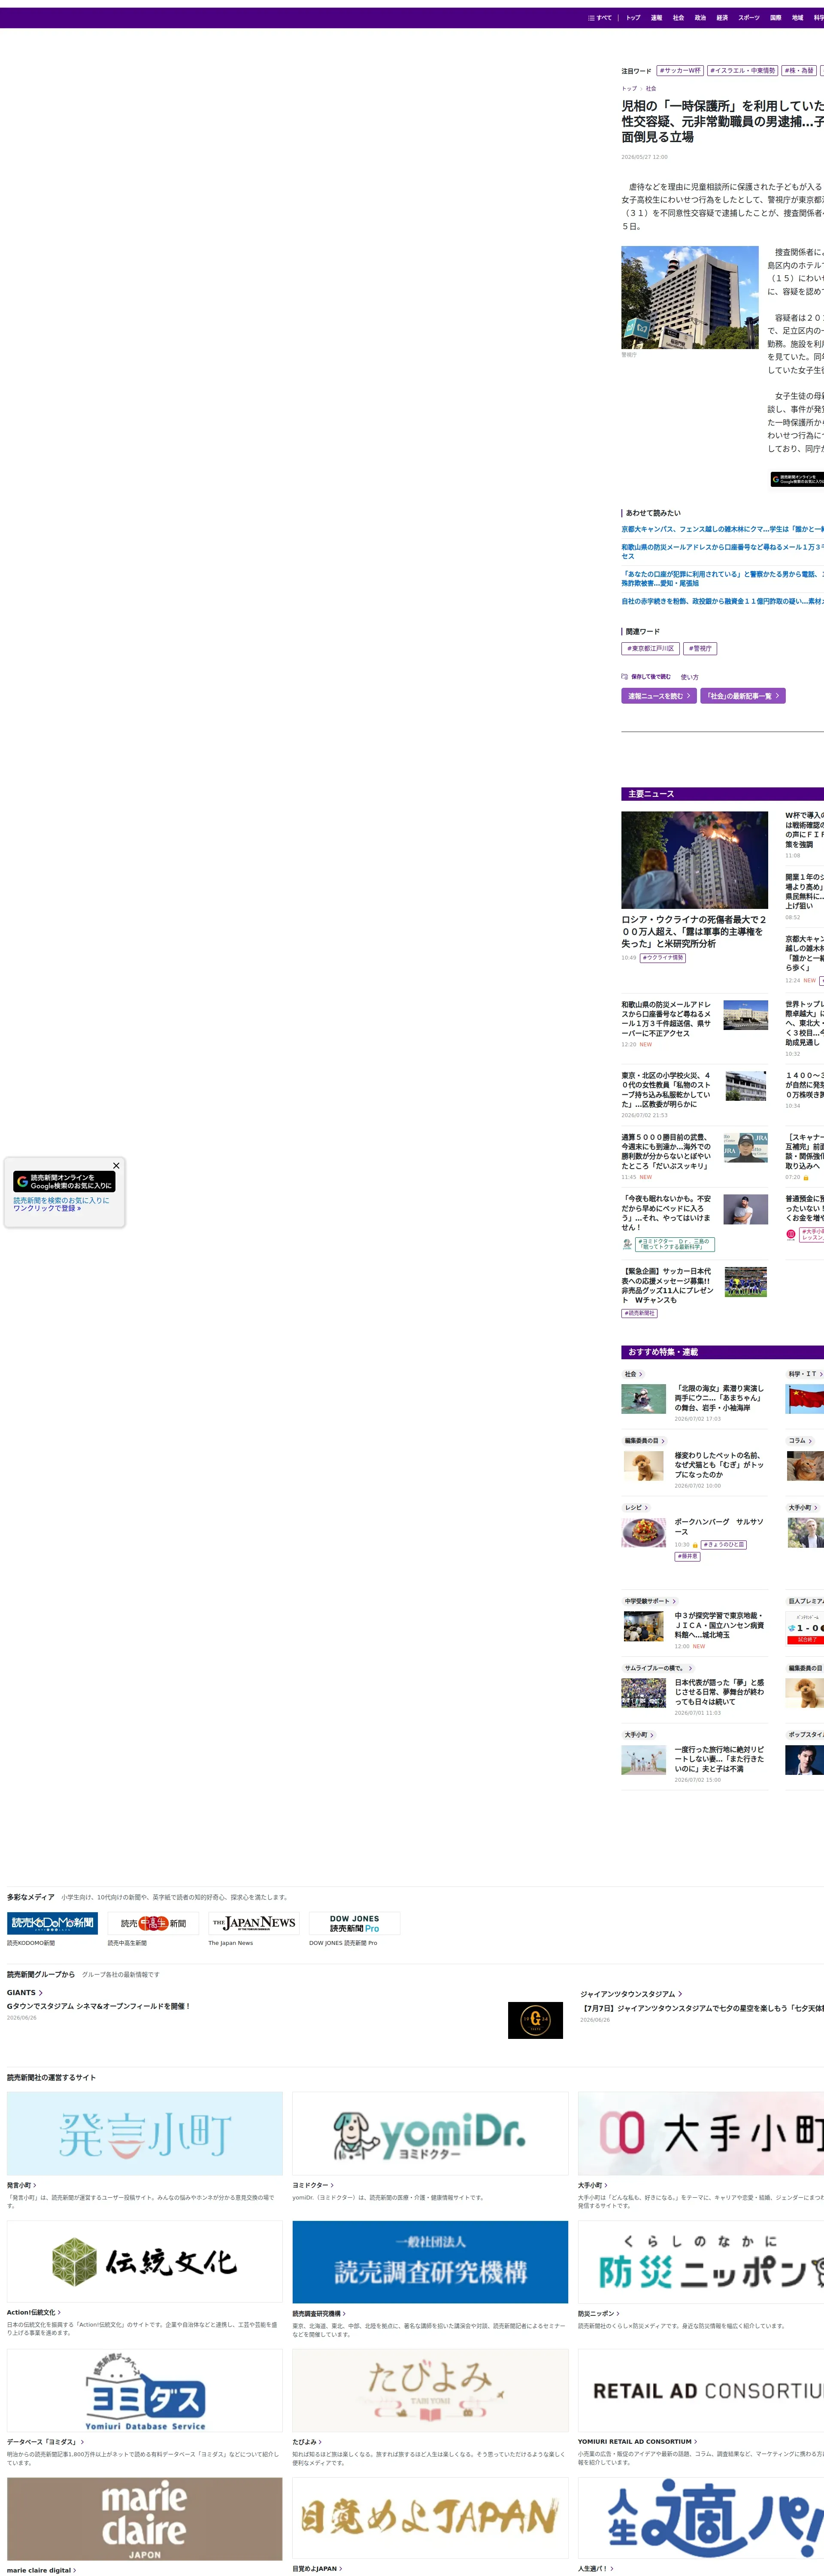Click the 速報ニュースを読む button
Viewport: 824px width, 2576px height.
659,696
